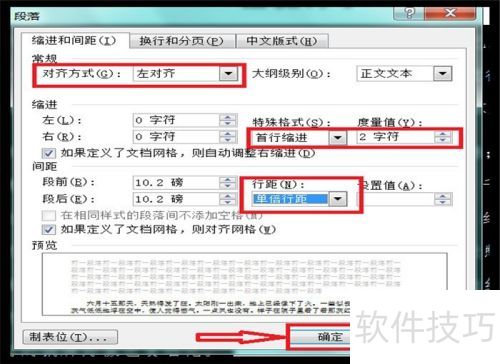Image resolution: width=500 pixels, height=364 pixels.
Task: Click the paragraph preview box
Action: coord(245,284)
